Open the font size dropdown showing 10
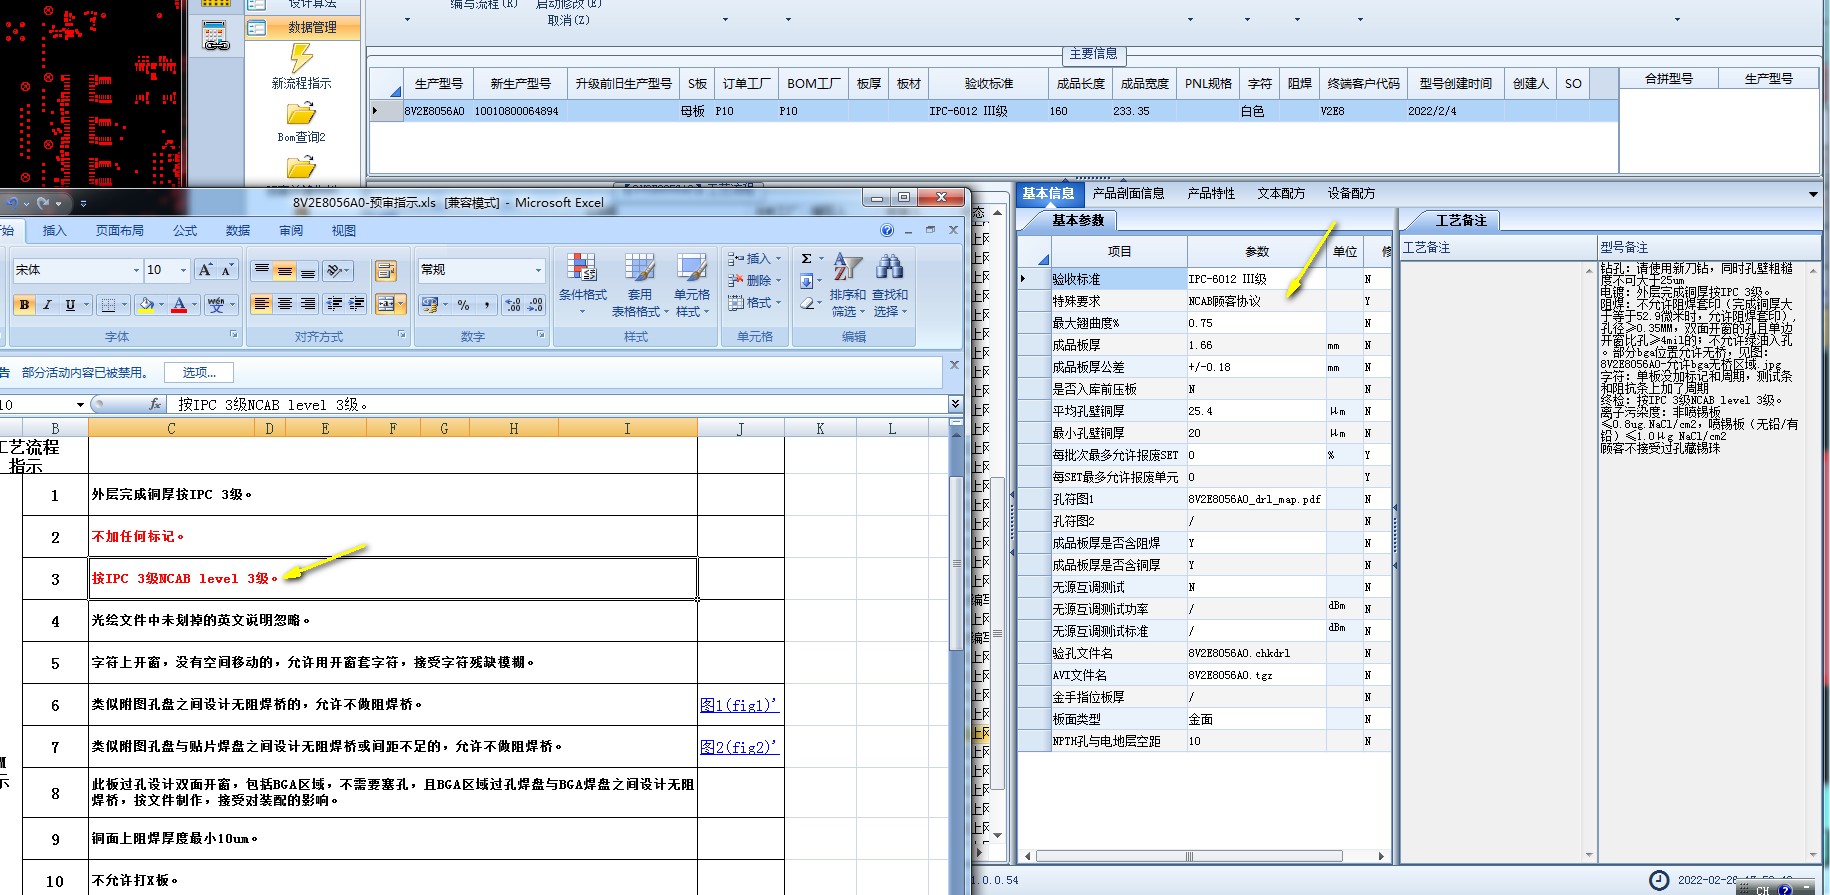Screen dimensions: 1830x895 tap(183, 270)
